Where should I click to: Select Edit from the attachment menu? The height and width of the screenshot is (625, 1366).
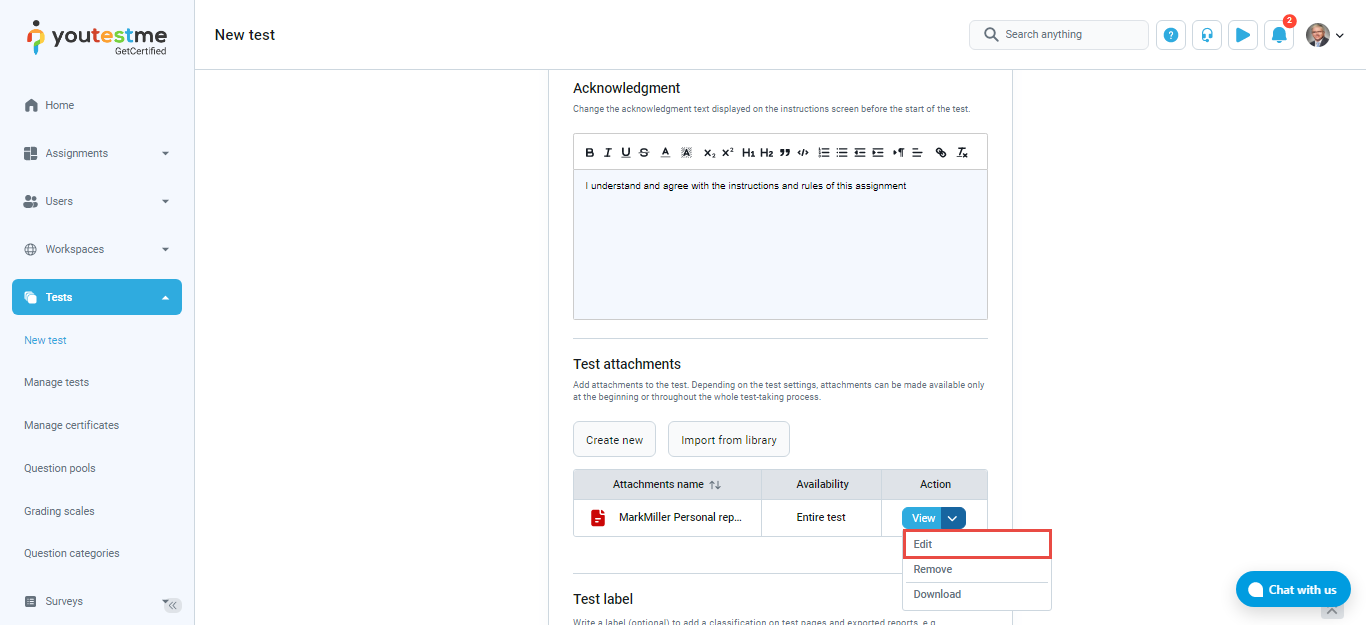click(x=977, y=544)
